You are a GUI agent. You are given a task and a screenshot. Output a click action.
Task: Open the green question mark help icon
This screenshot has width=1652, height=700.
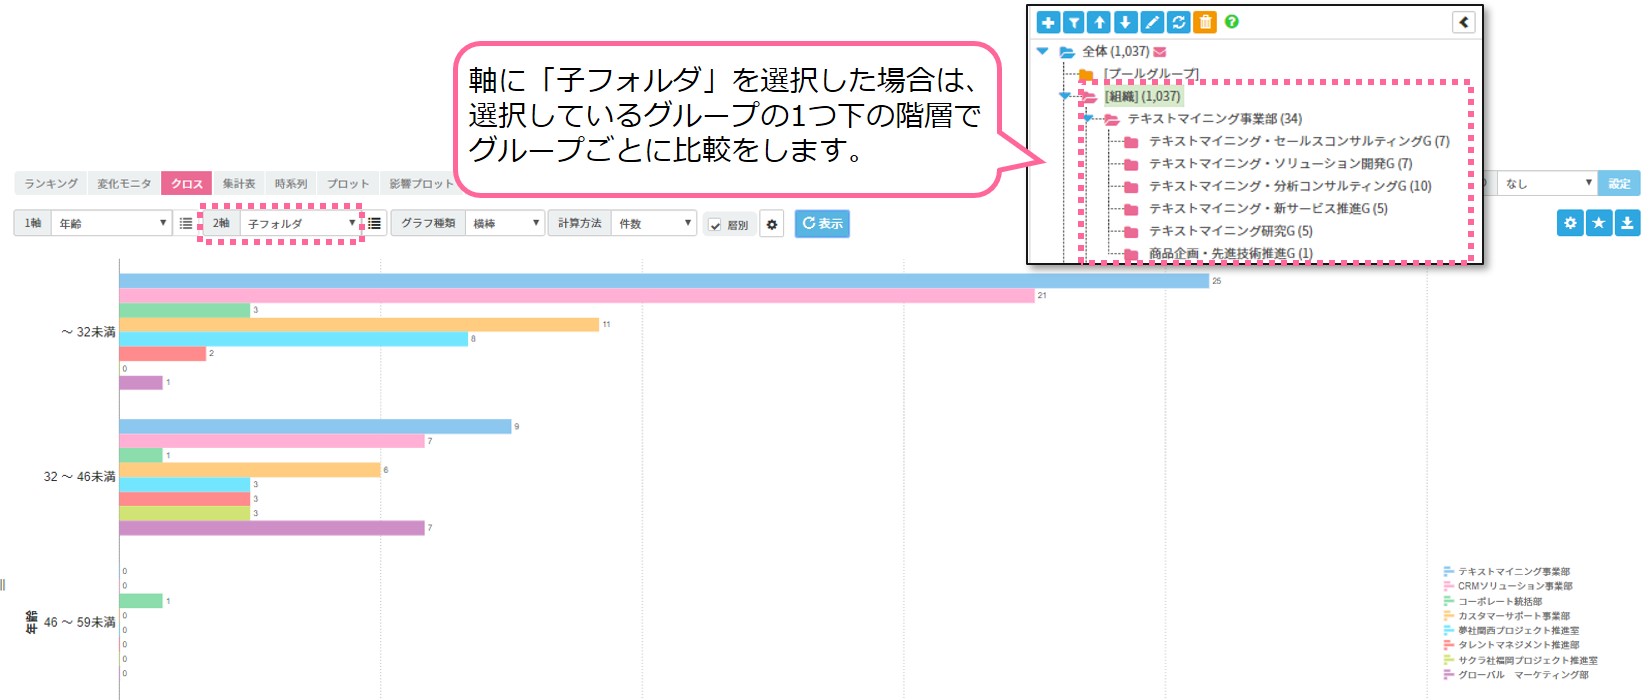point(1232,22)
